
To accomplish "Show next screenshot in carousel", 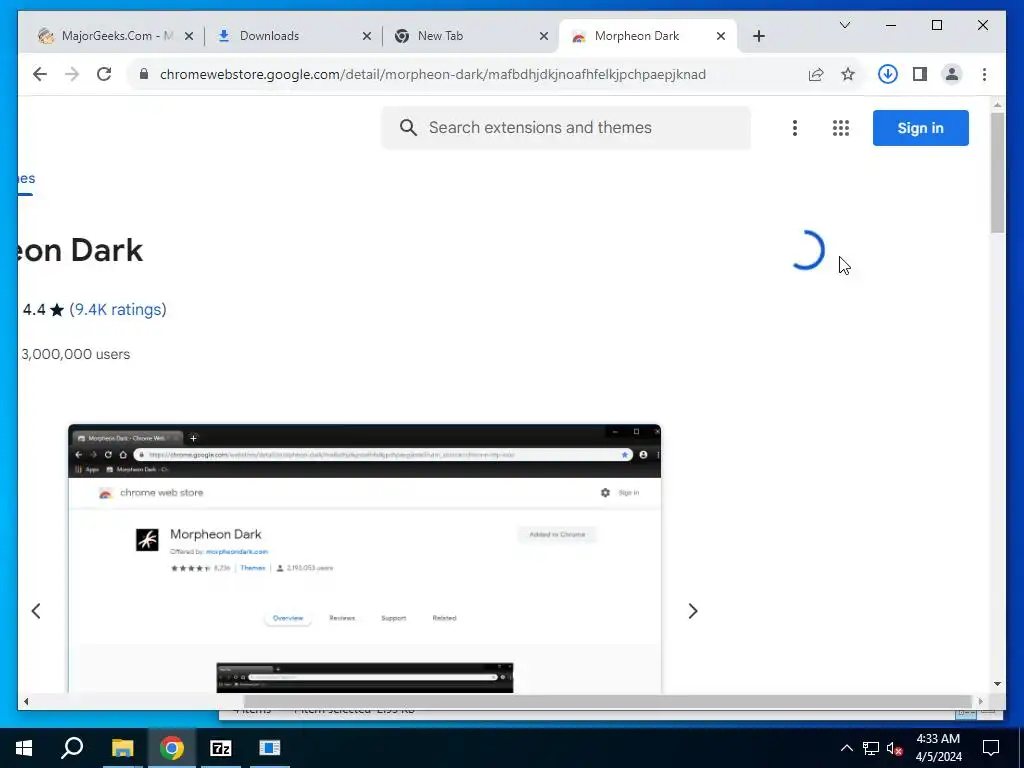I will 693,611.
